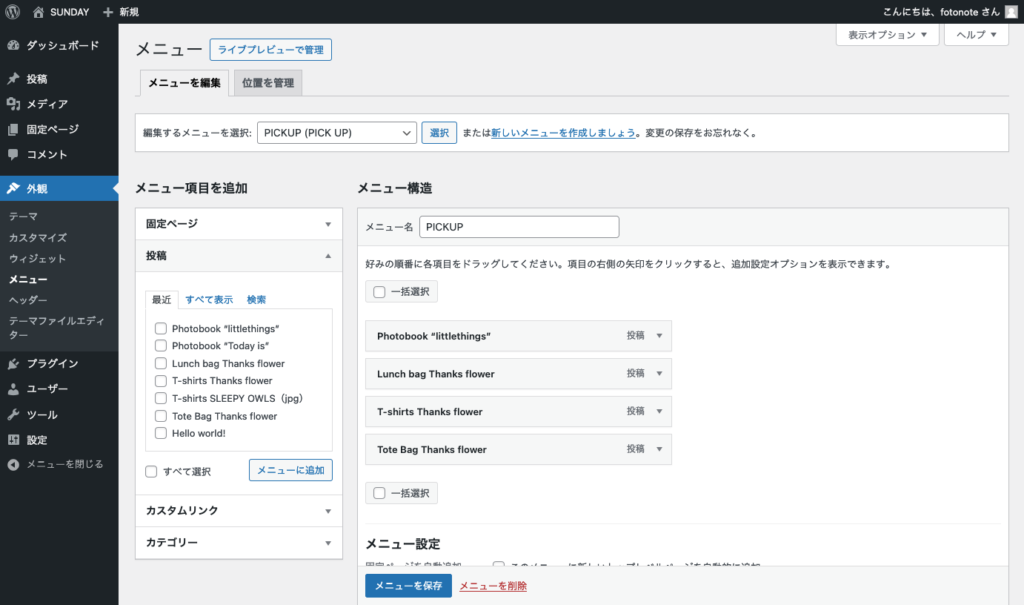
Task: Click the メニューを保存 button
Action: click(408, 586)
